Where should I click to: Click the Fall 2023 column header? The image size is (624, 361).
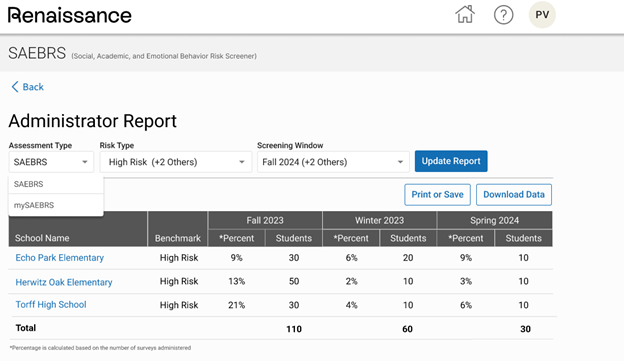click(265, 220)
